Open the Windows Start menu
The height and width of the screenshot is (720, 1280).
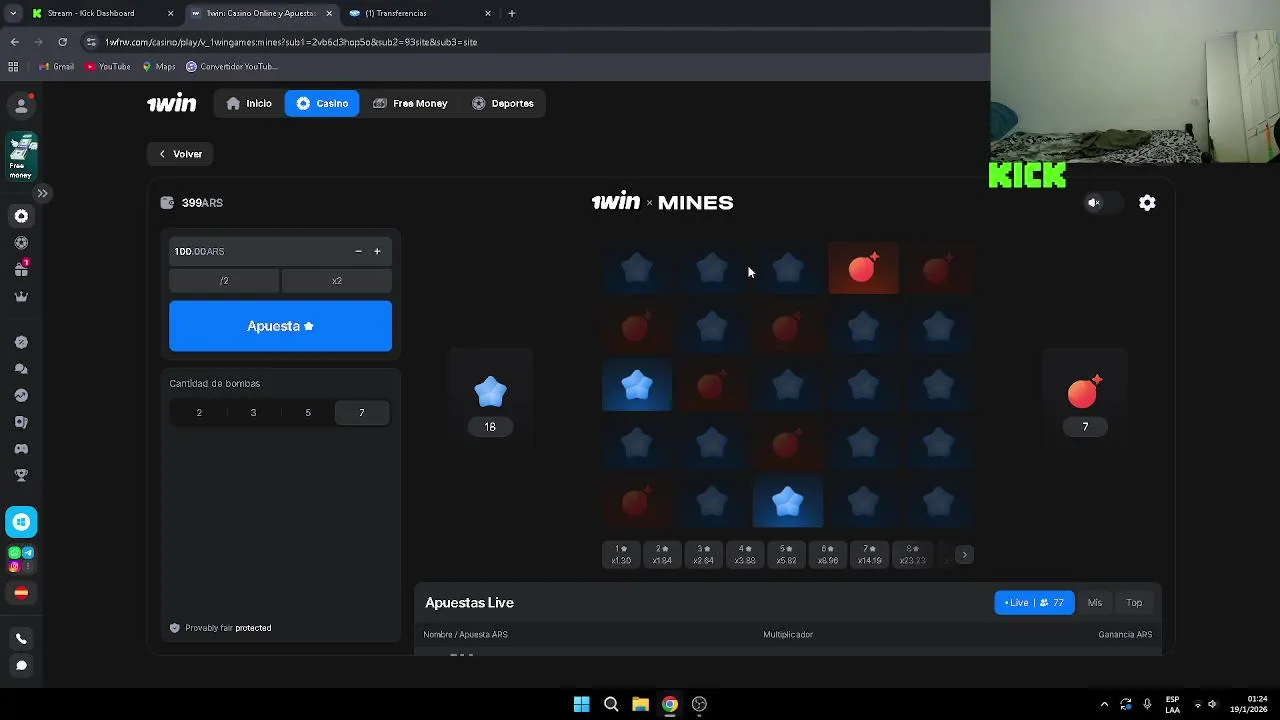click(x=581, y=704)
